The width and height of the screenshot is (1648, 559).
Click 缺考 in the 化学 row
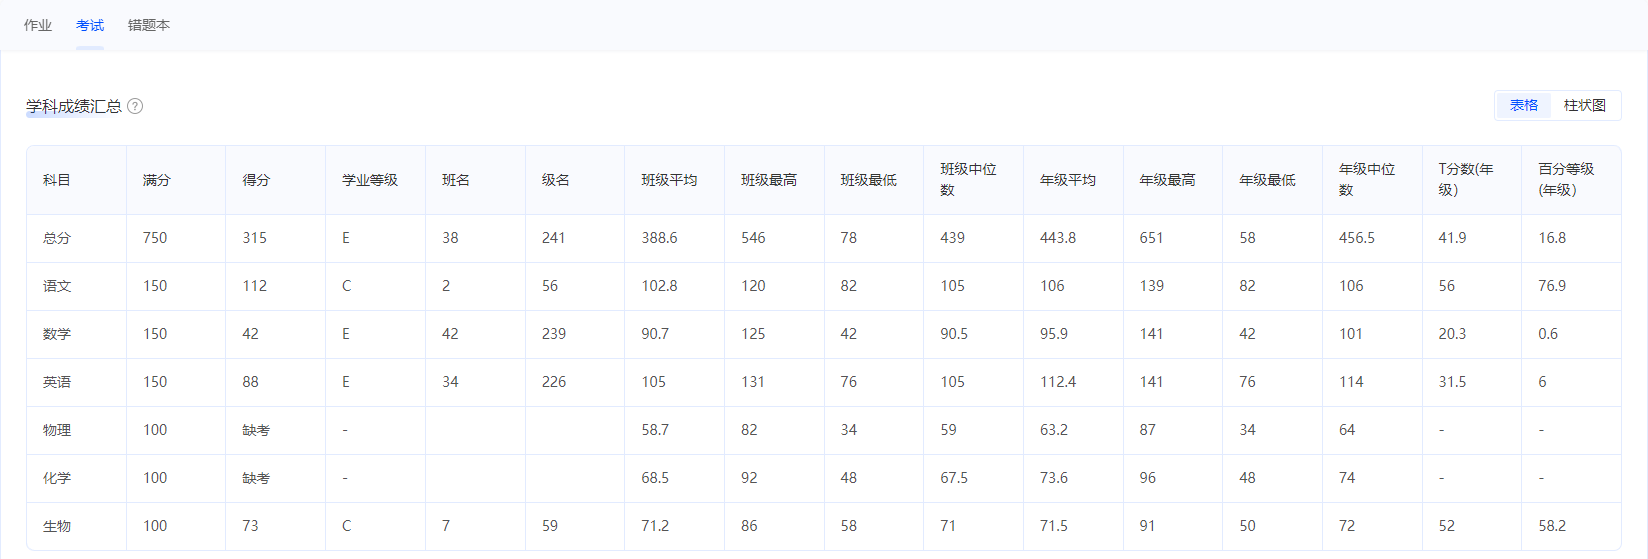(x=256, y=478)
